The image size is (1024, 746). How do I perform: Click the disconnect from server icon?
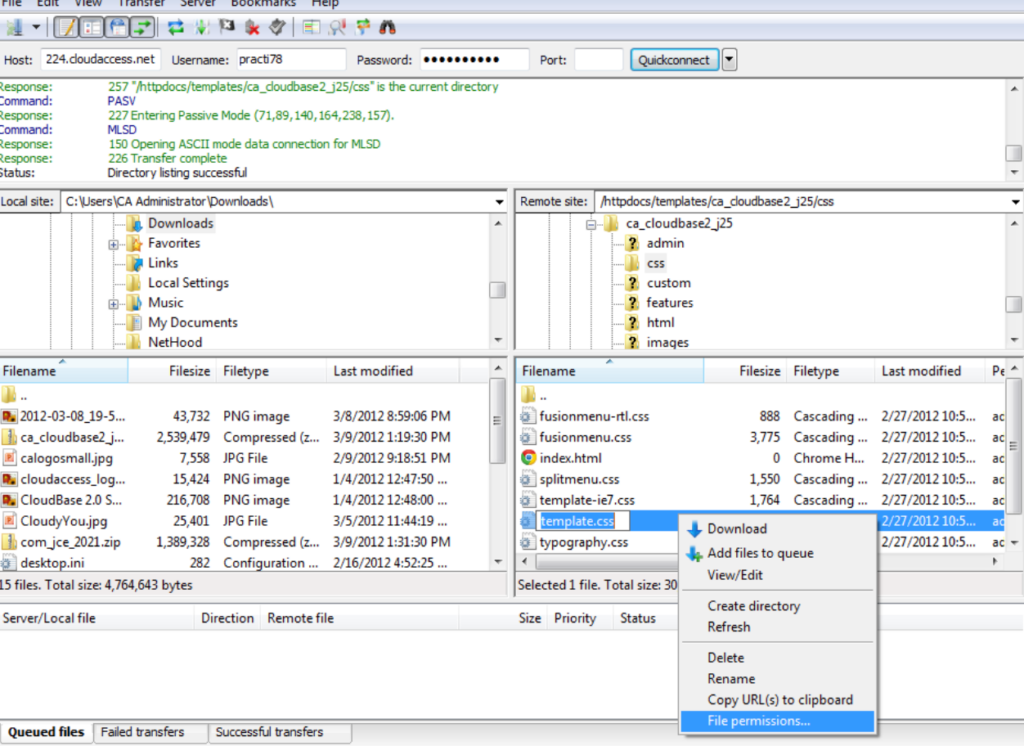[253, 27]
